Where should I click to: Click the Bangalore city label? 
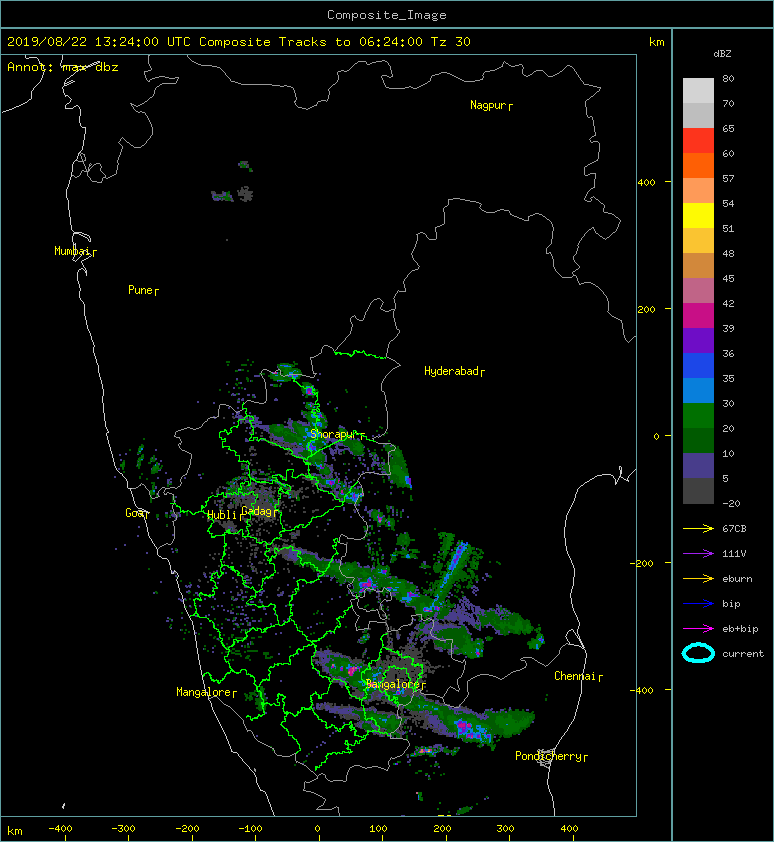click(393, 684)
